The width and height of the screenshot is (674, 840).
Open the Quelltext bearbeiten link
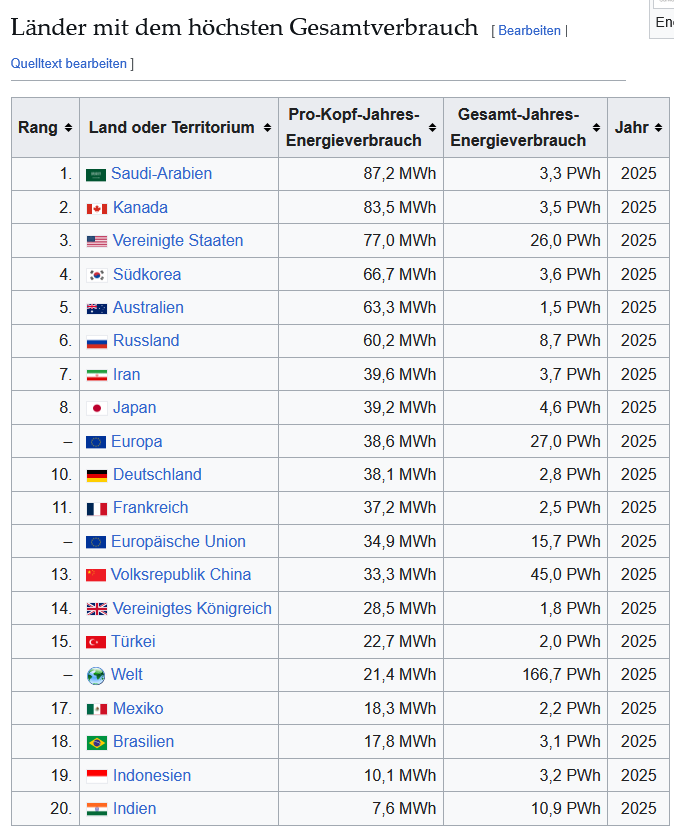69,63
